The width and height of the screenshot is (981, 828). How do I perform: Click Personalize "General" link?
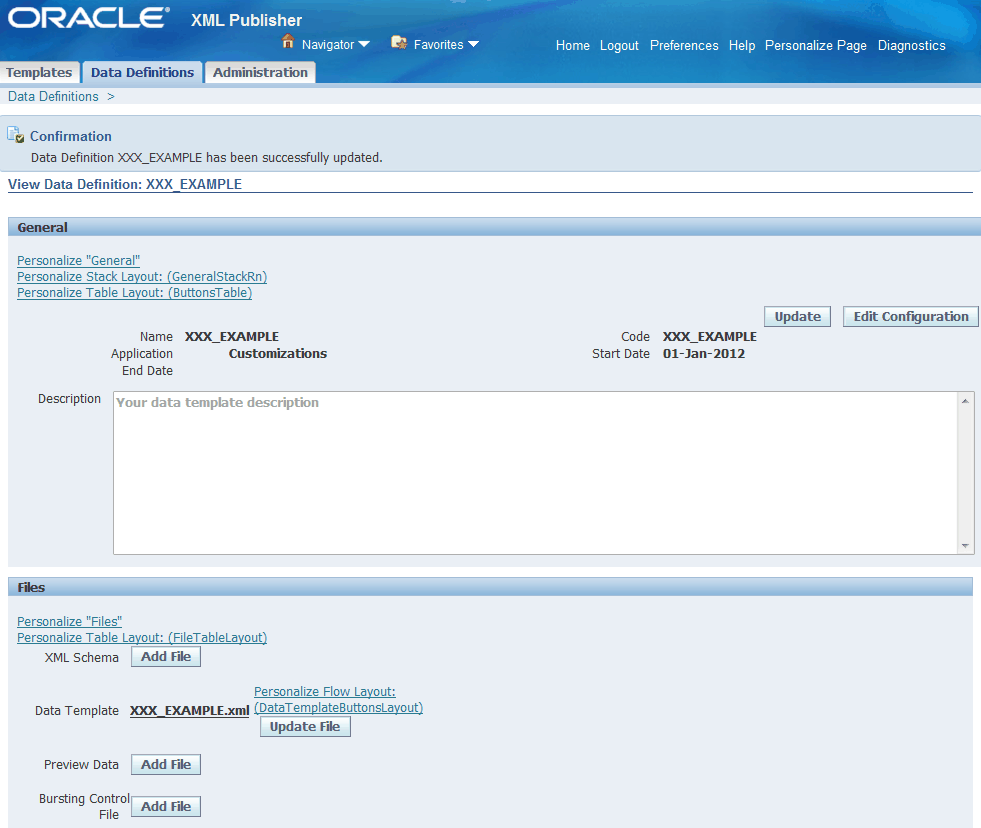(x=78, y=260)
